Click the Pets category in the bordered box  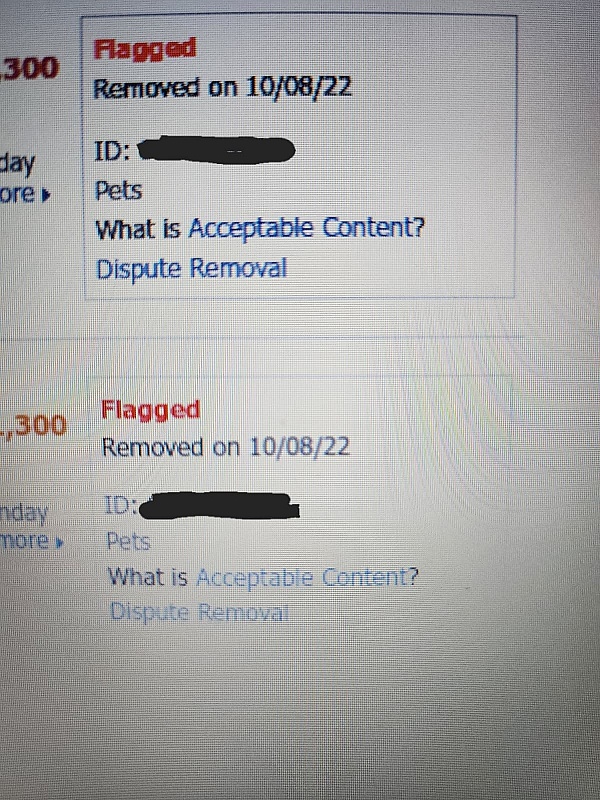click(118, 191)
